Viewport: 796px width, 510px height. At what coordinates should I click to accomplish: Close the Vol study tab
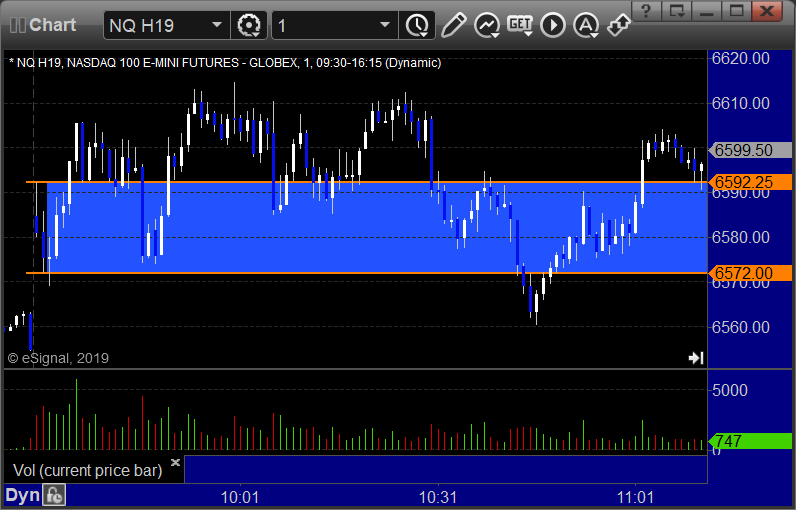[x=175, y=462]
